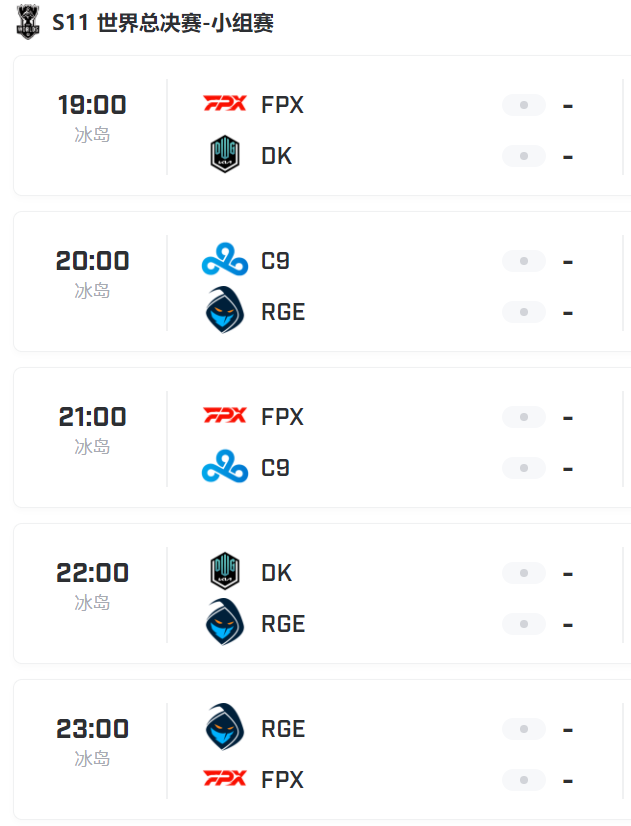This screenshot has width=631, height=826.
Task: Toggle the gray pill beside FPX at 23:00
Action: (x=523, y=780)
